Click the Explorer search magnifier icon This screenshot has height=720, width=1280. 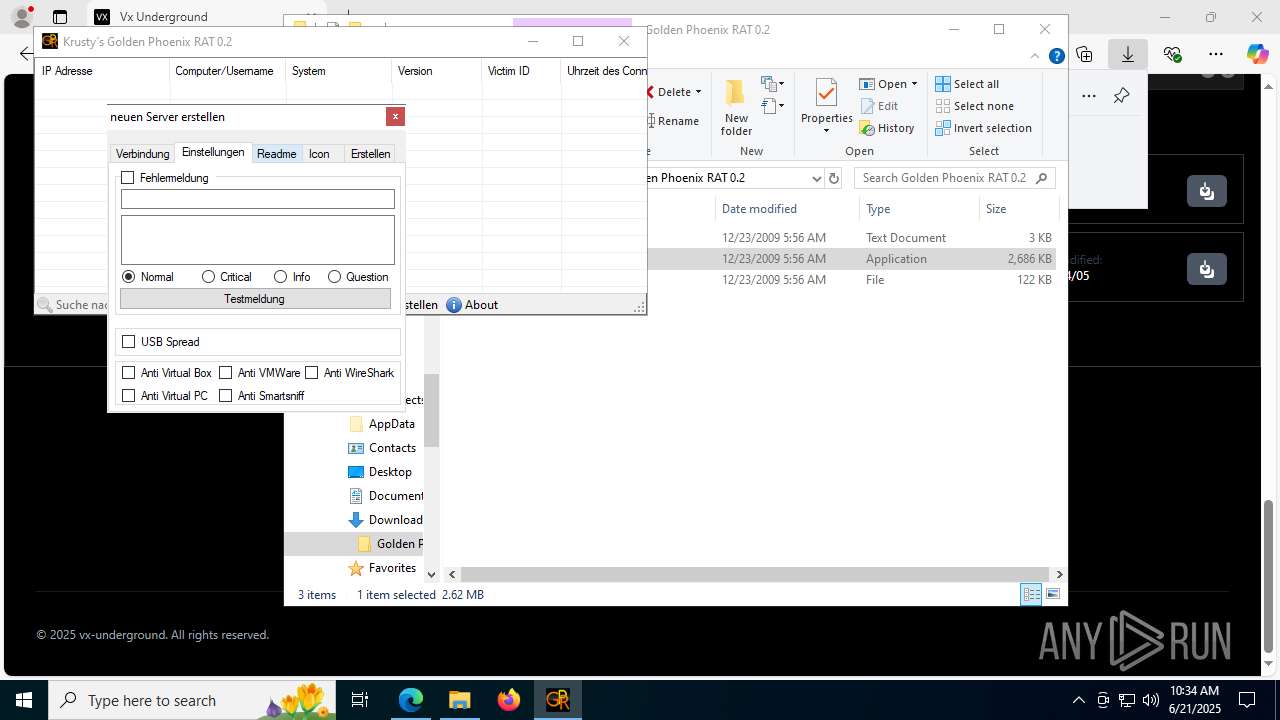1041,178
